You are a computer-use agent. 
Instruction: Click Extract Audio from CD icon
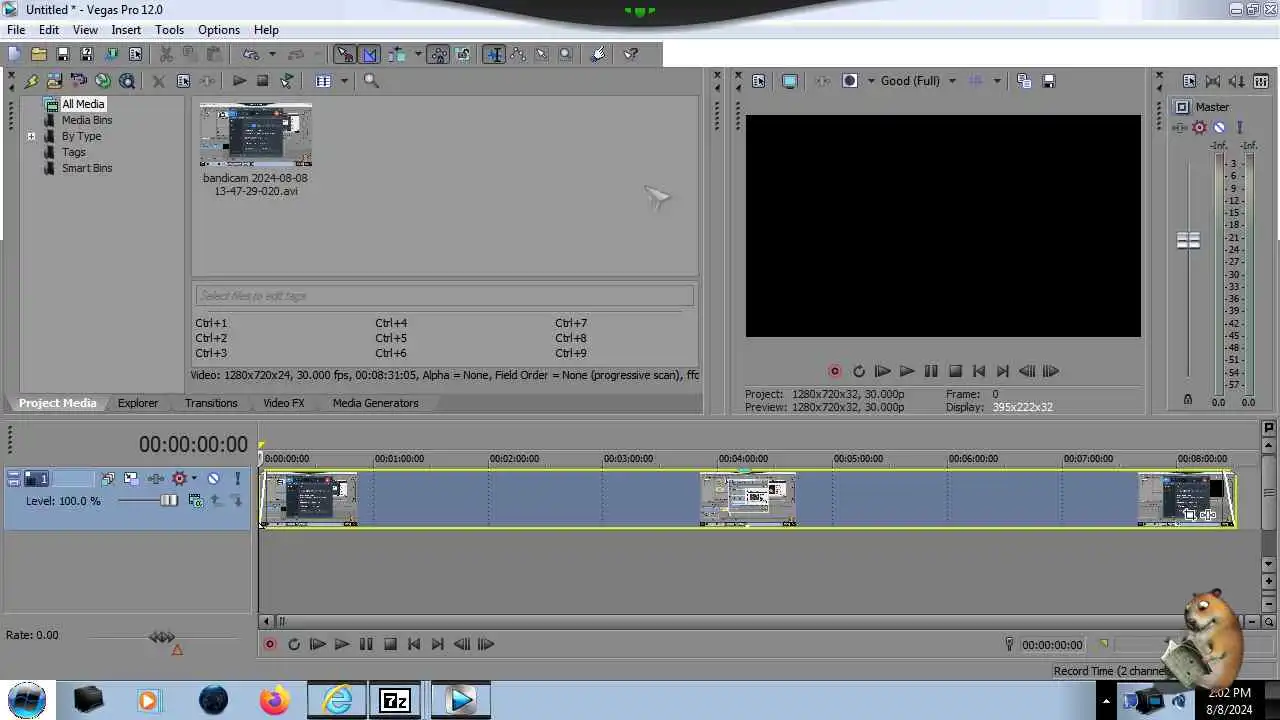click(79, 81)
